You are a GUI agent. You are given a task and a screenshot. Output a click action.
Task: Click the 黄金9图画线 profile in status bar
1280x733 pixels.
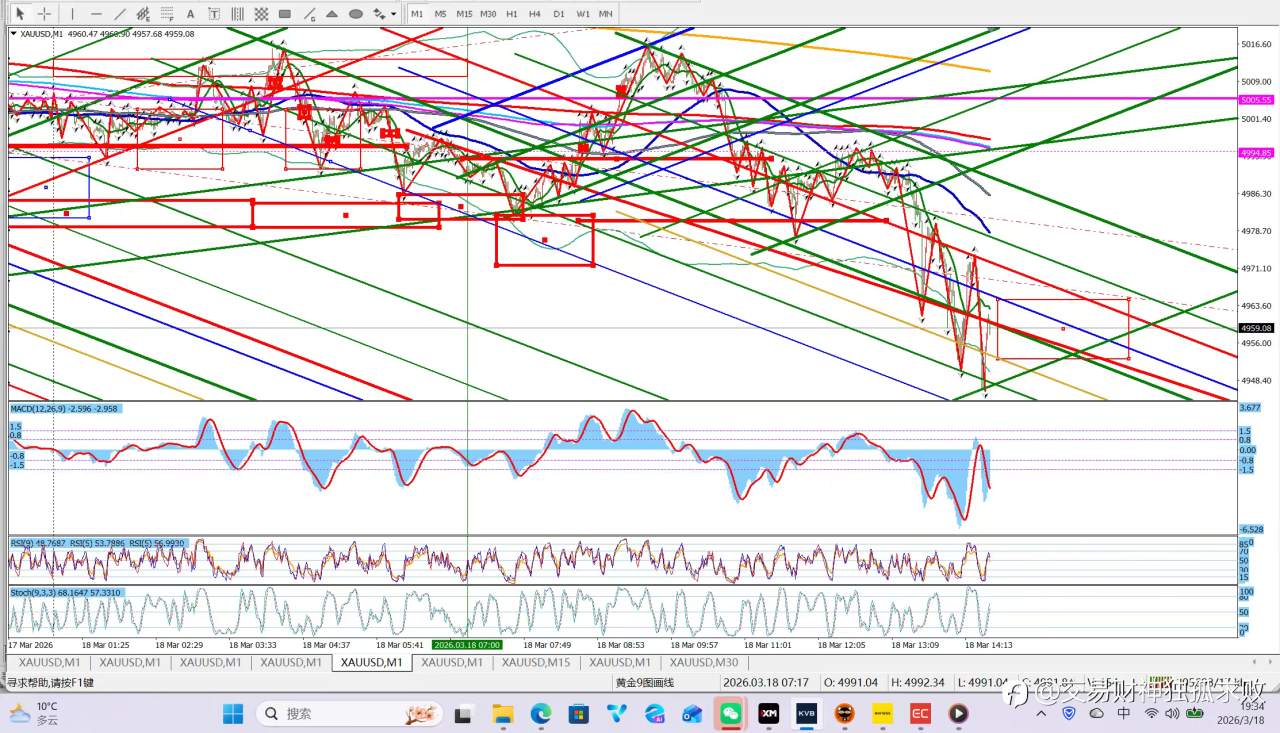(x=645, y=683)
